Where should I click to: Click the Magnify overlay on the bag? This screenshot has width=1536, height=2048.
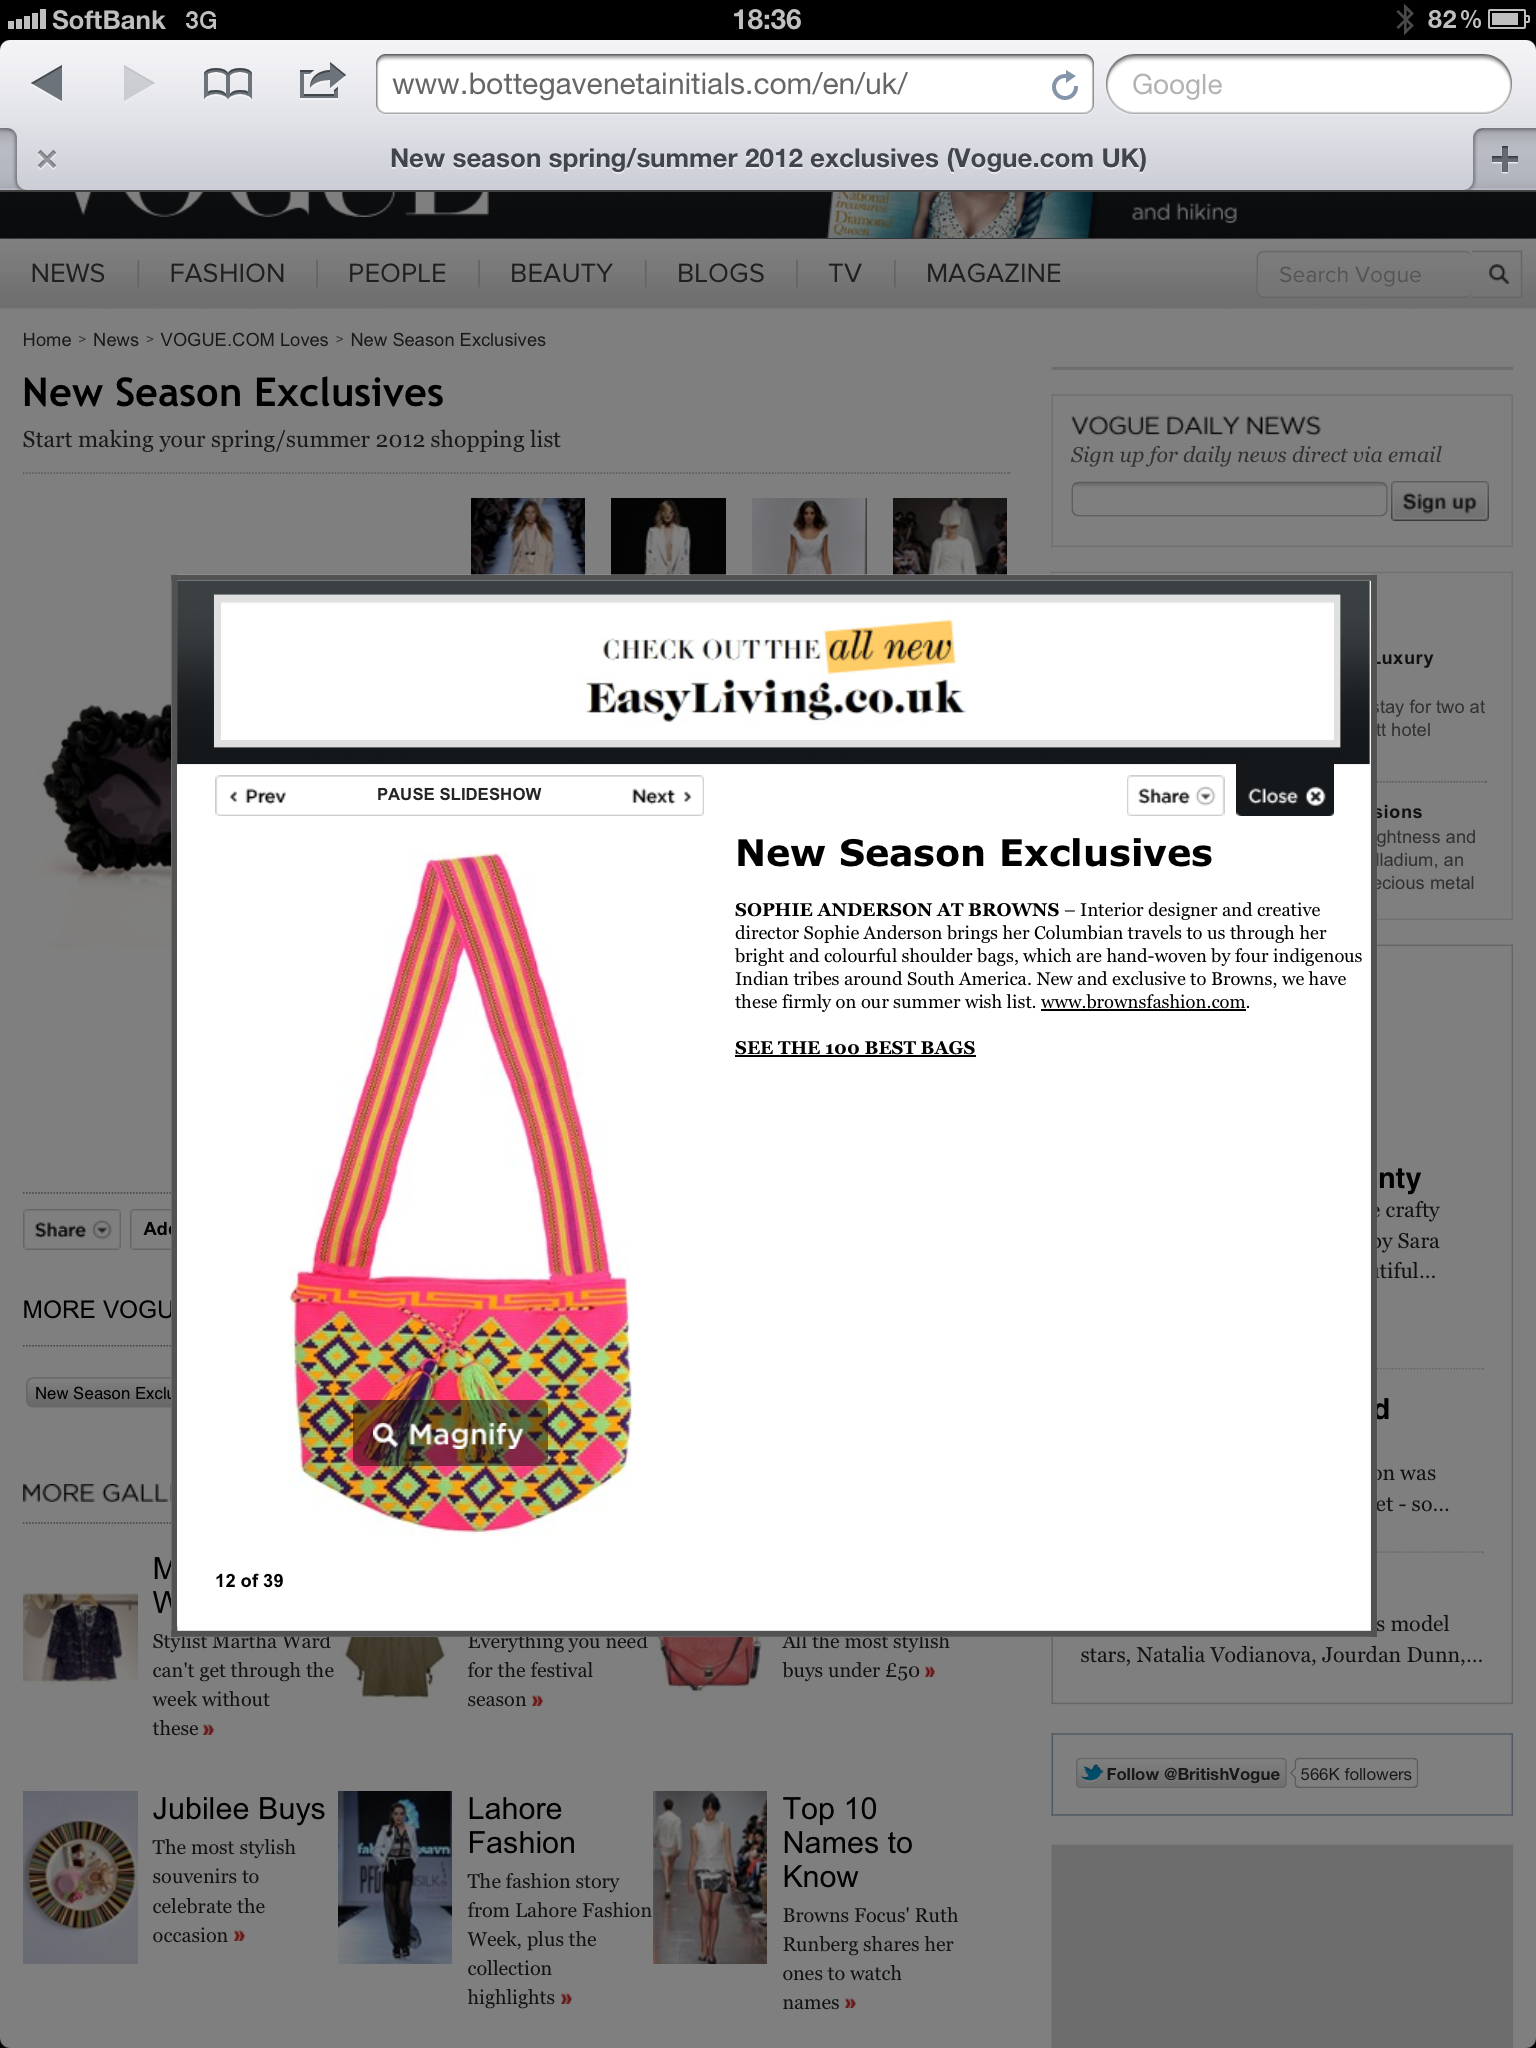(449, 1434)
